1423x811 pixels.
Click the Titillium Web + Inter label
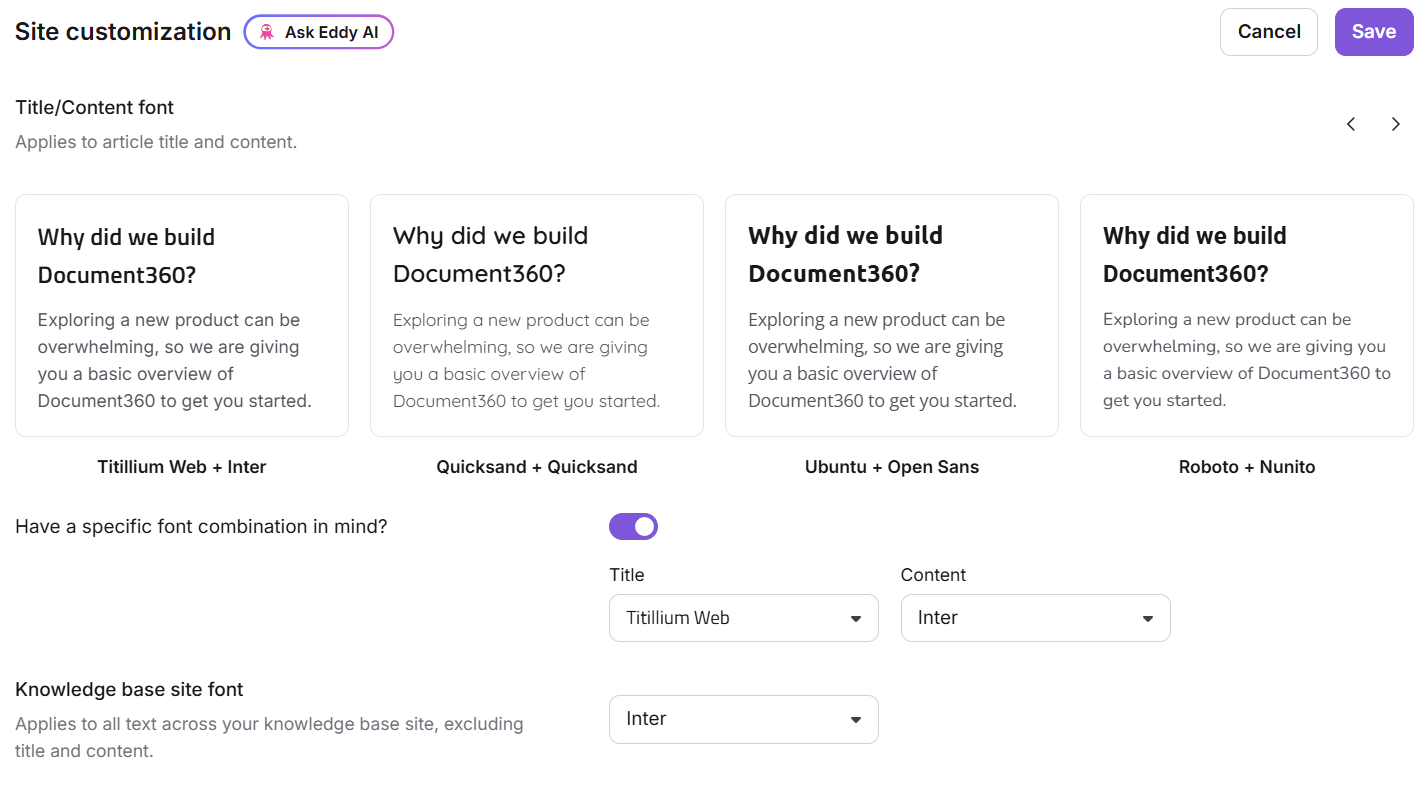pyautogui.click(x=182, y=467)
